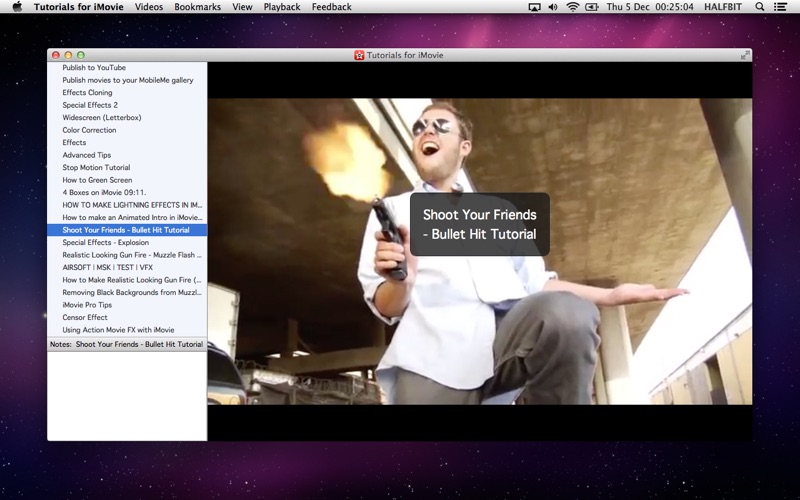Minimize the window with the yellow button
Viewport: 800px width, 500px height.
(68, 55)
